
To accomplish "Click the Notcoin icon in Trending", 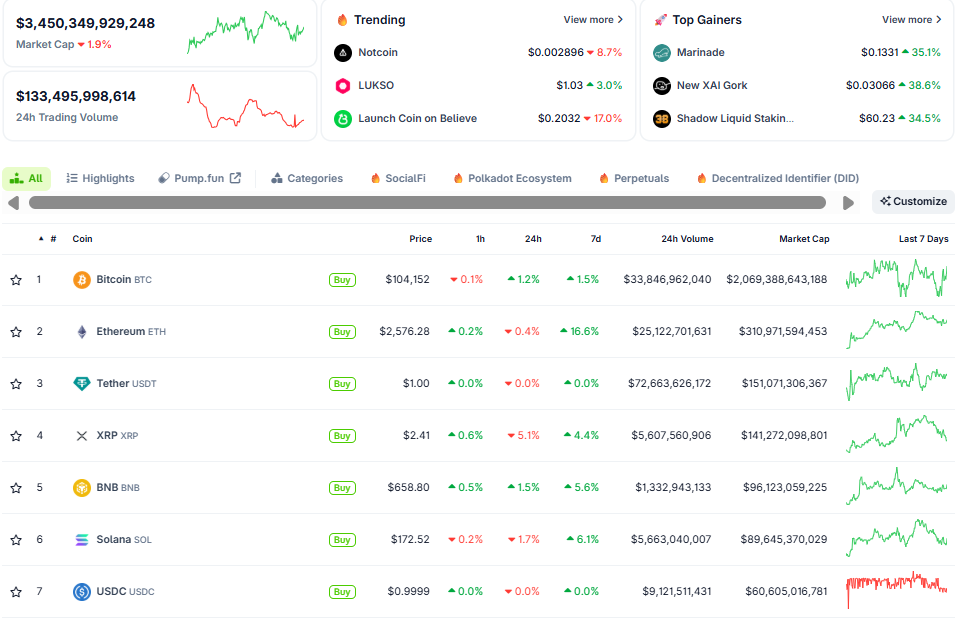I will pos(343,52).
